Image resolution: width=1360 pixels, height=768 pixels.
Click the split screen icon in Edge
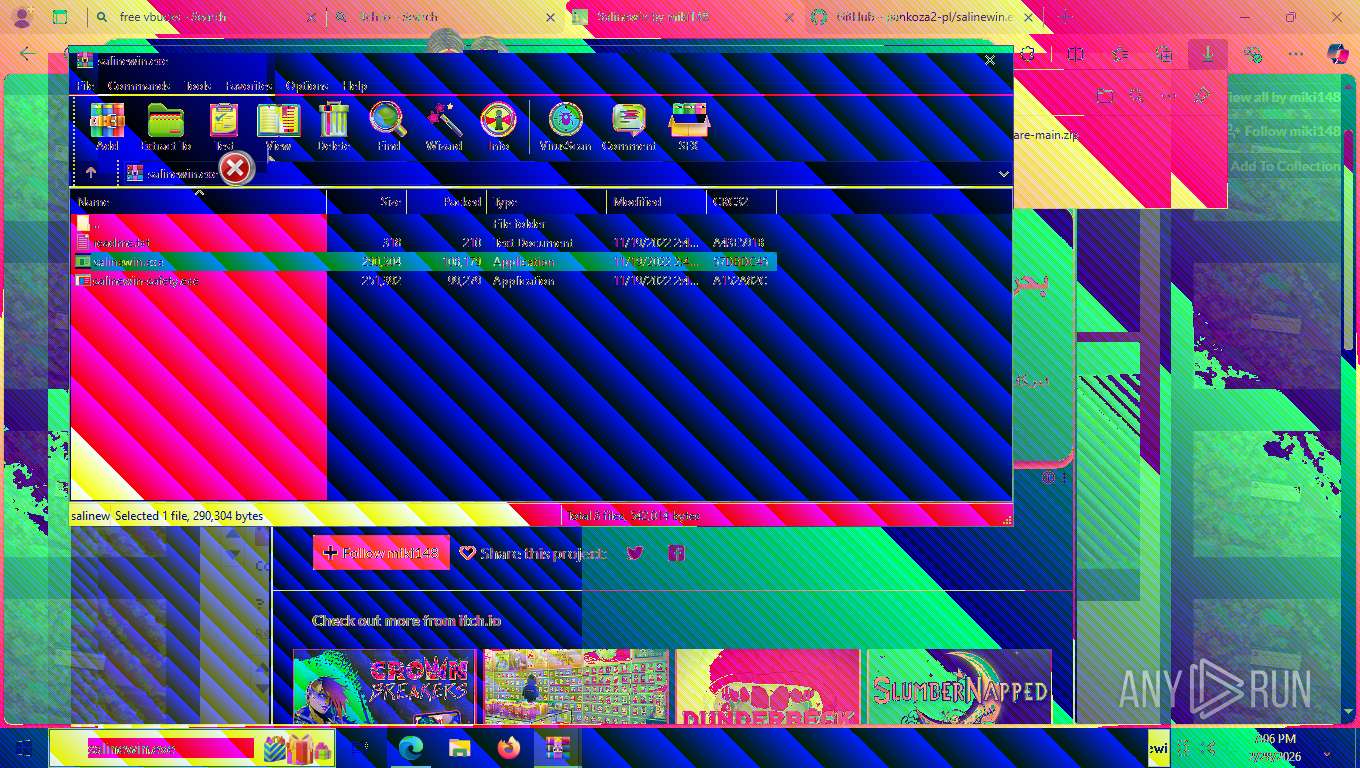click(1076, 54)
